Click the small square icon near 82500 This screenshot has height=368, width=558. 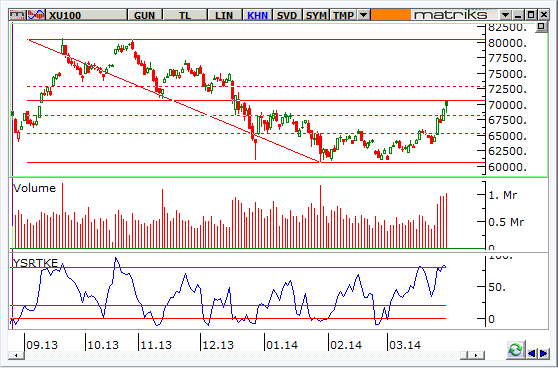541,27
